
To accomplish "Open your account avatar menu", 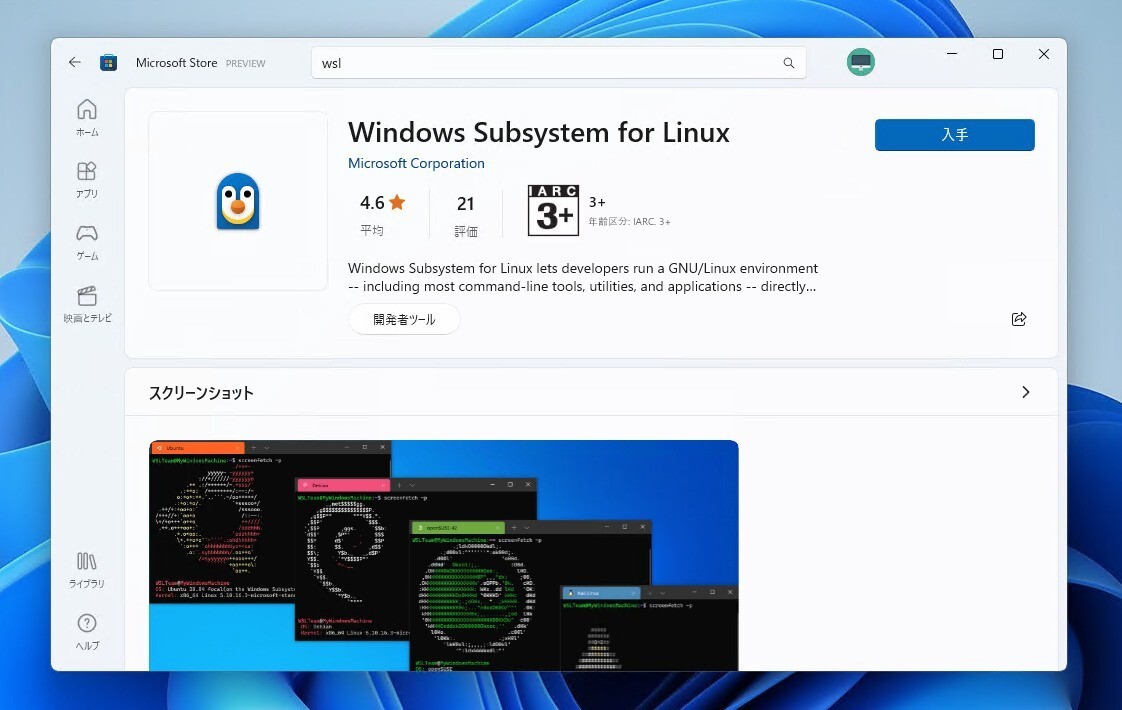I will pyautogui.click(x=860, y=62).
